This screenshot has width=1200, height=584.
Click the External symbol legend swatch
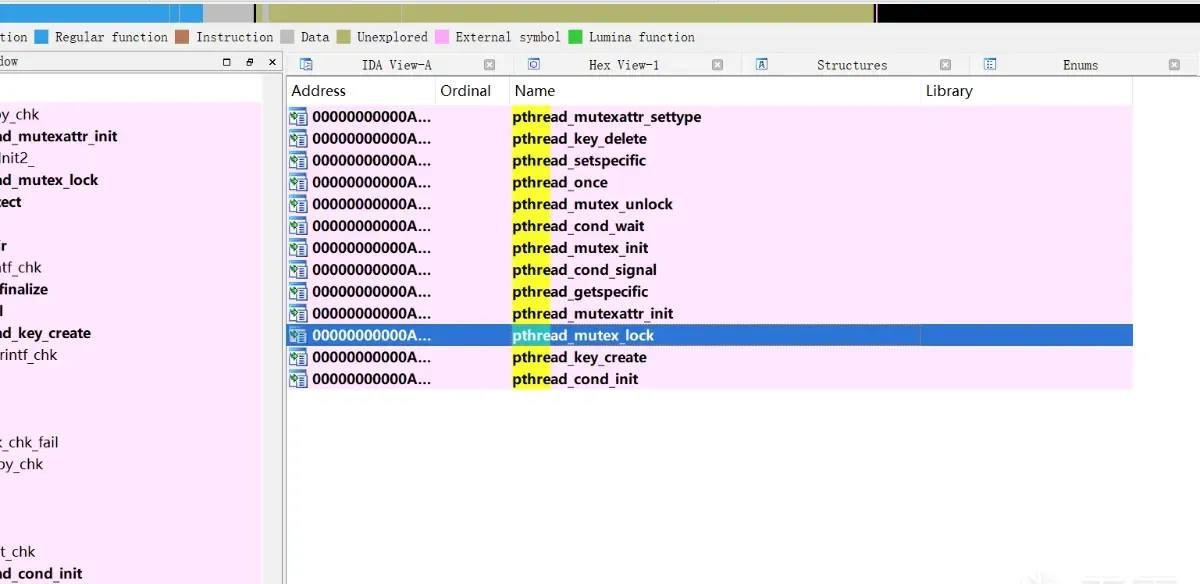[x=442, y=37]
